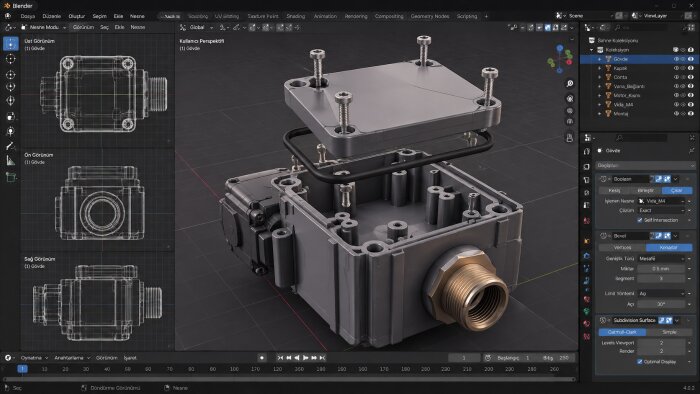700x394 pixels.
Task: Select the Cursor tool
Action: (x=11, y=59)
